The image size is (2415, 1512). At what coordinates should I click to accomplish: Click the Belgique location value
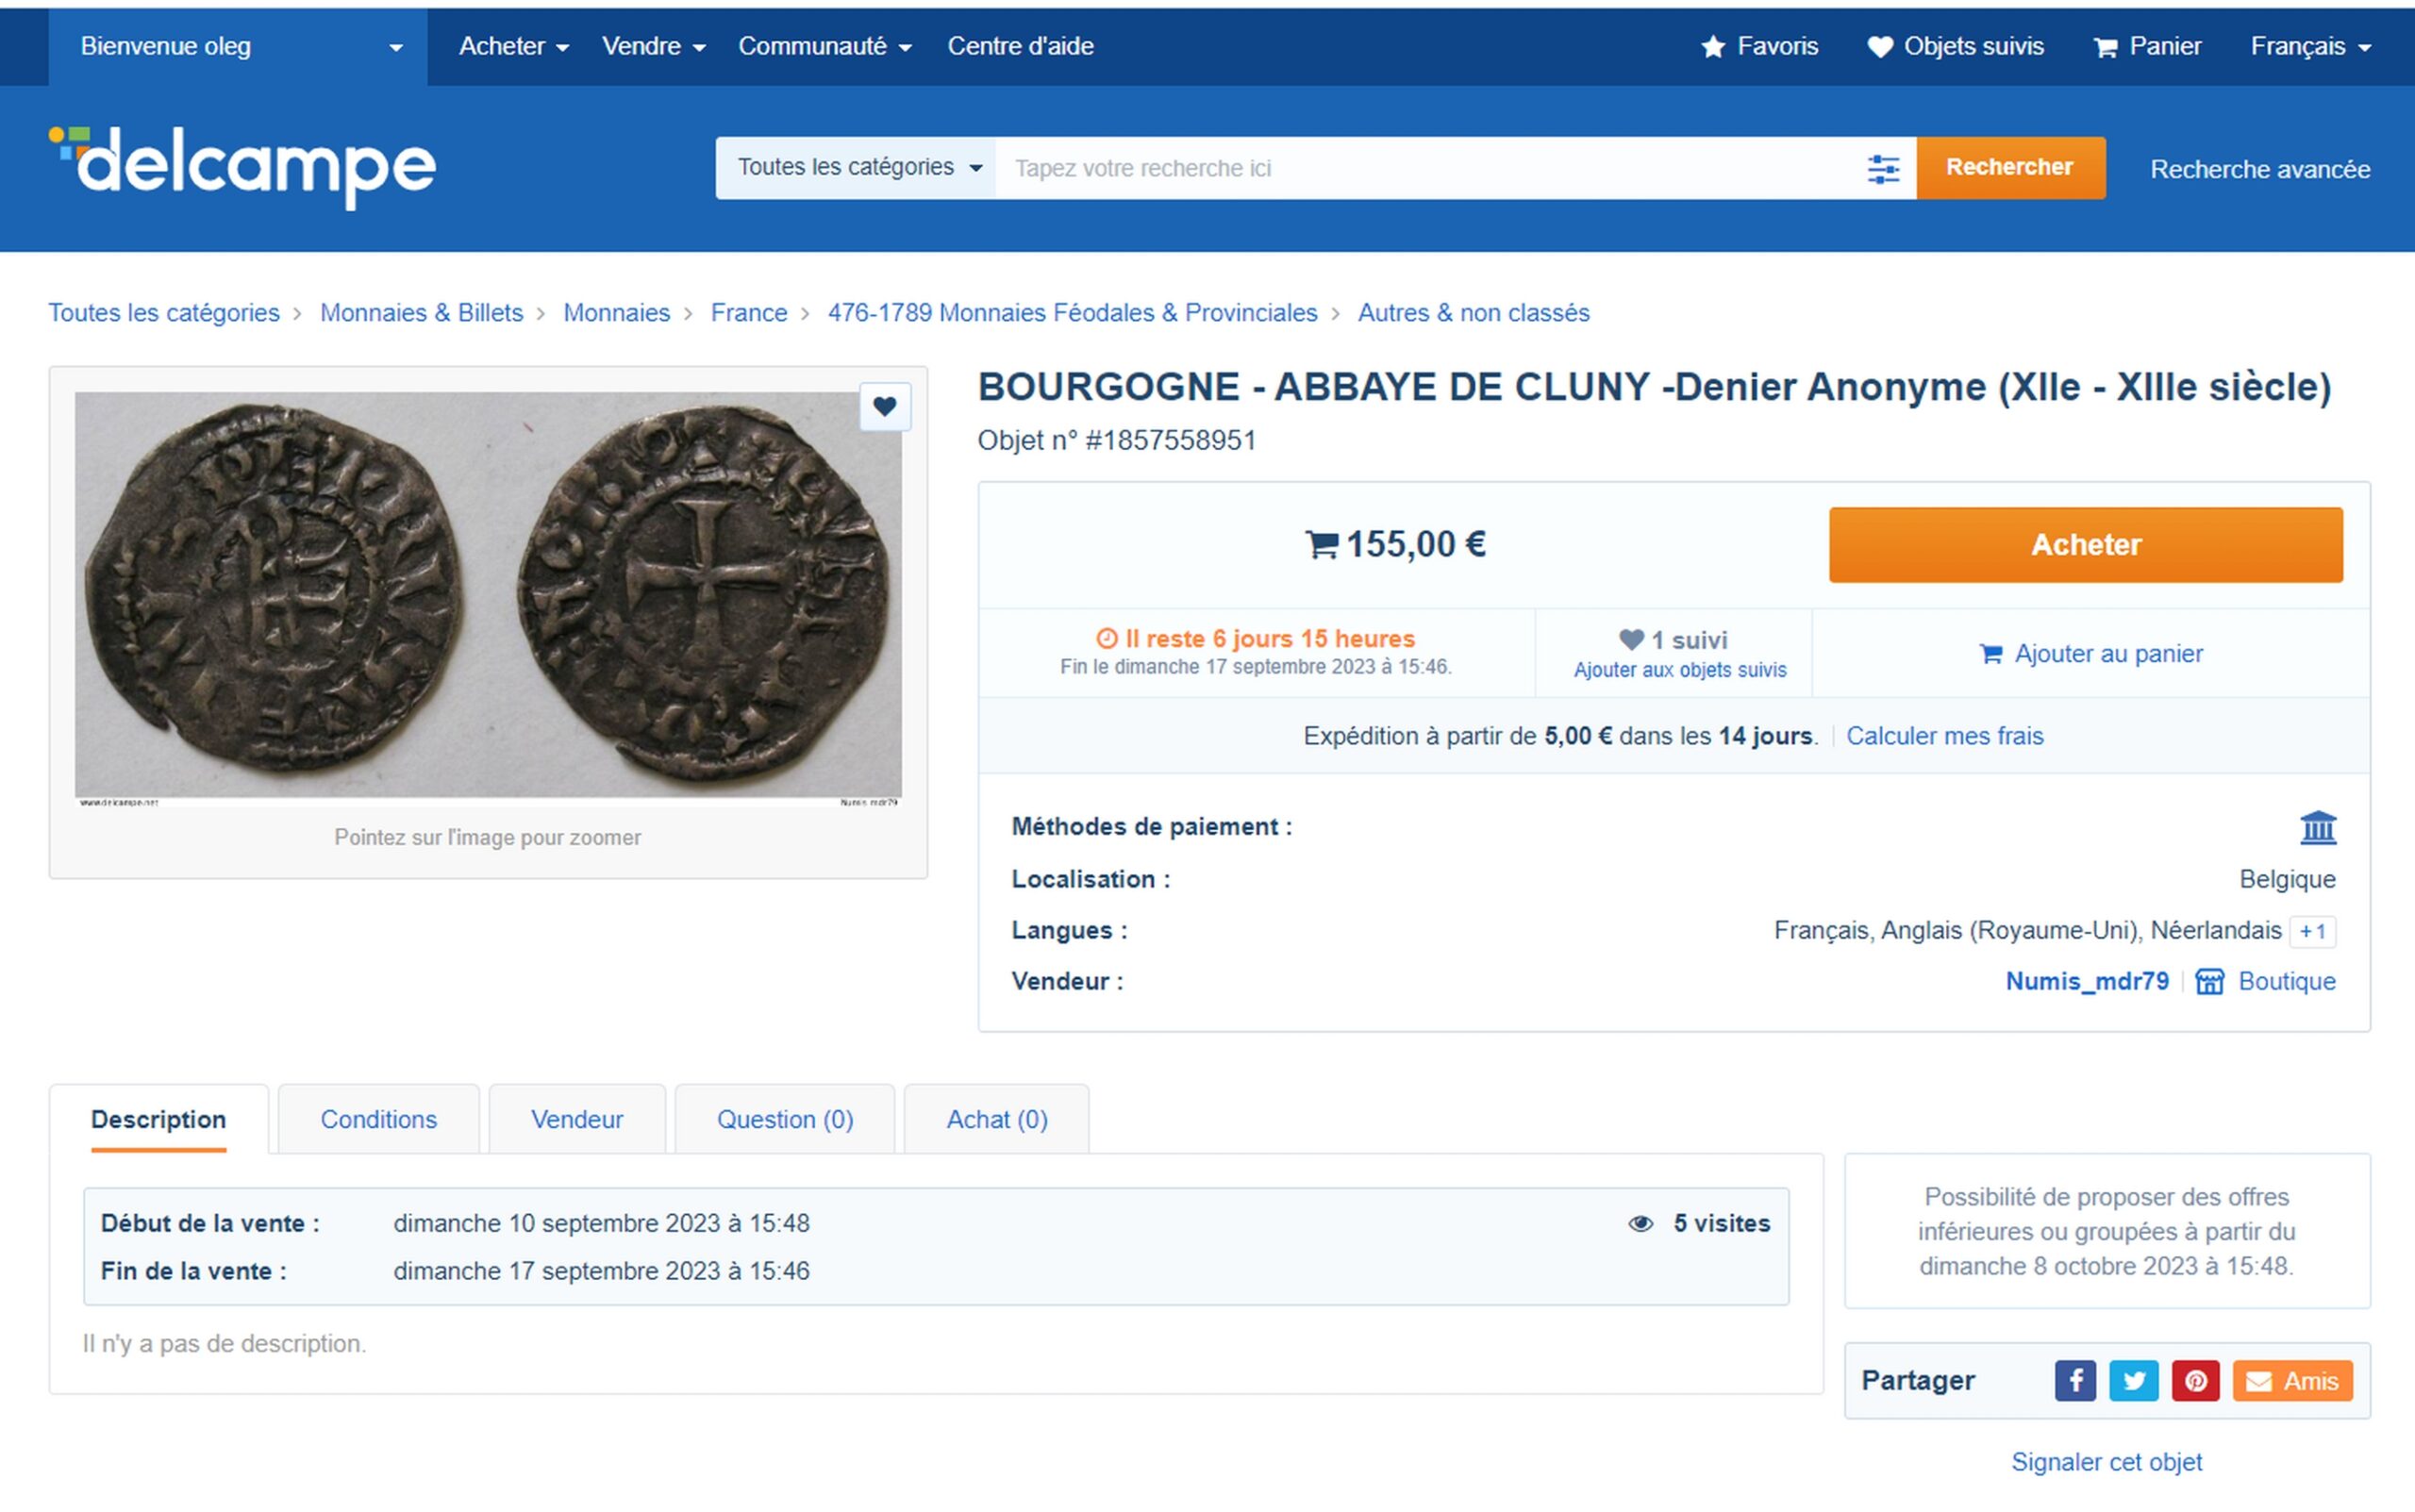(2287, 879)
